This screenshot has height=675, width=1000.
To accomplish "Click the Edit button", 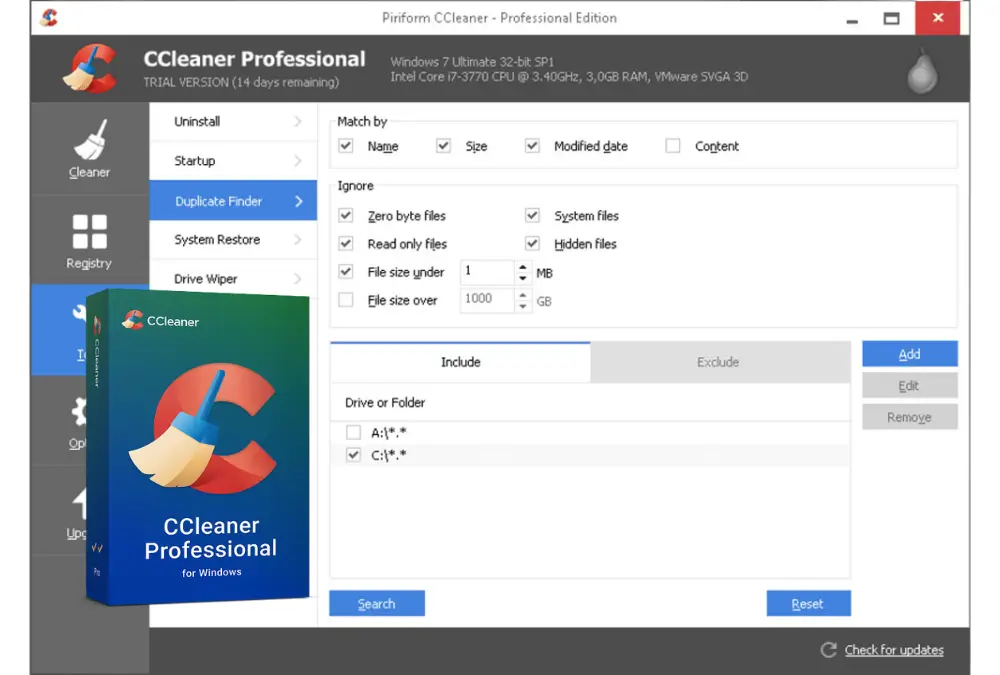I will click(909, 385).
